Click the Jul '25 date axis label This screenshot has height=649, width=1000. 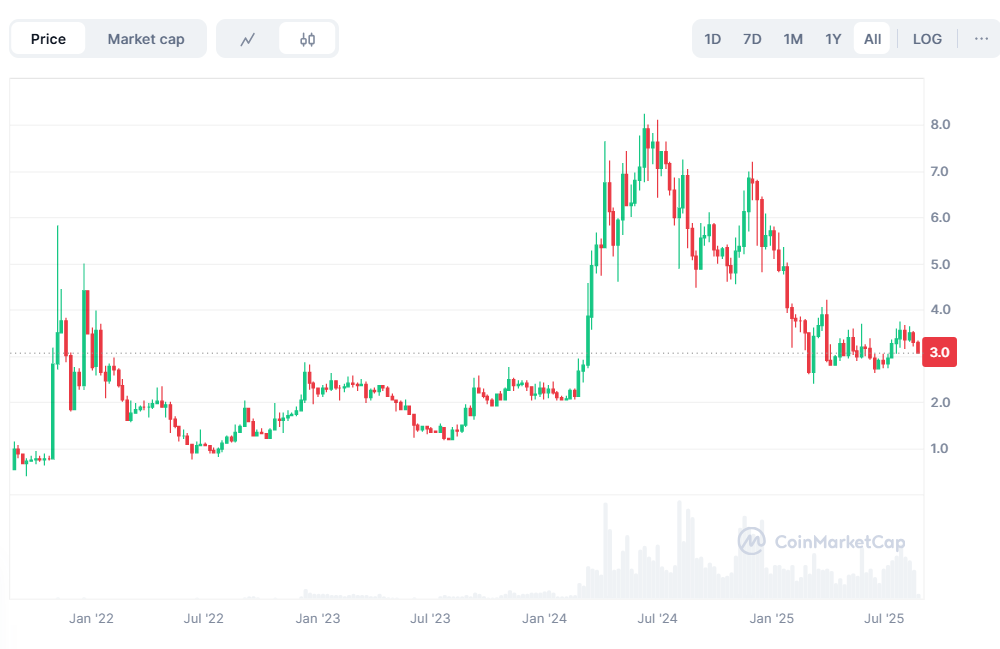[x=885, y=619]
